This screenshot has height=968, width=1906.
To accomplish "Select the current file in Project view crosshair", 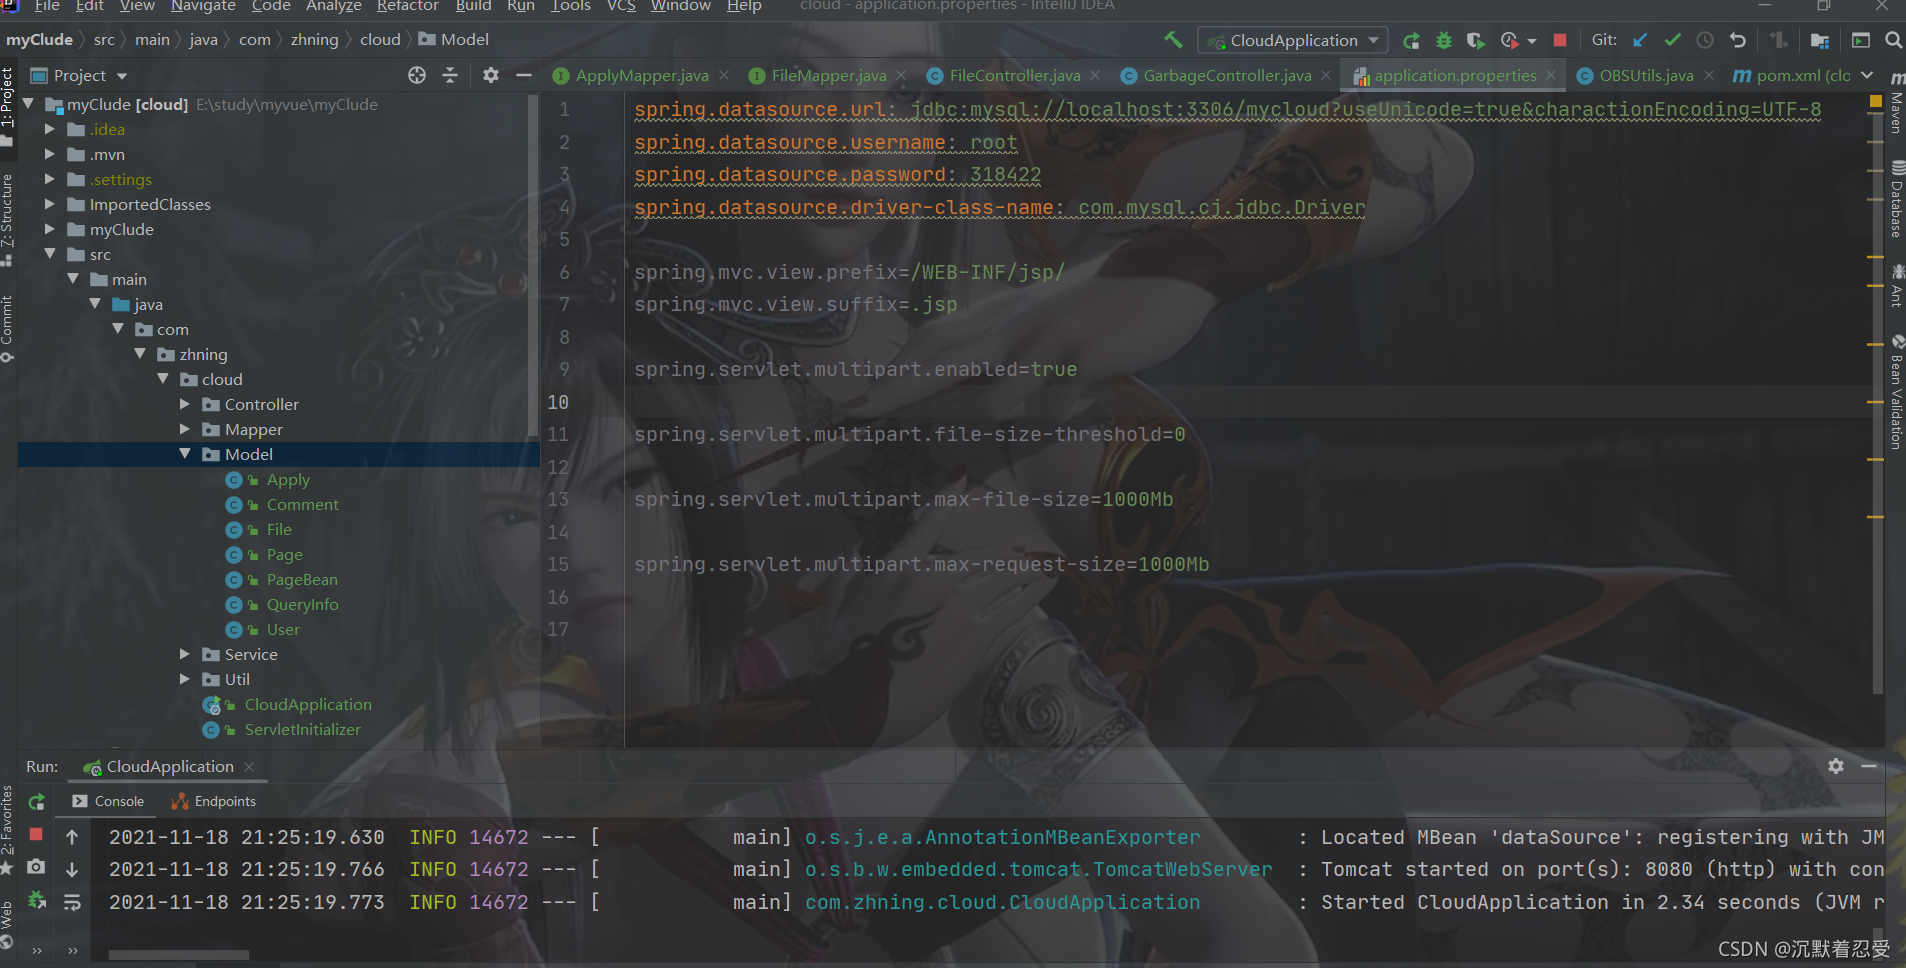I will (x=417, y=75).
